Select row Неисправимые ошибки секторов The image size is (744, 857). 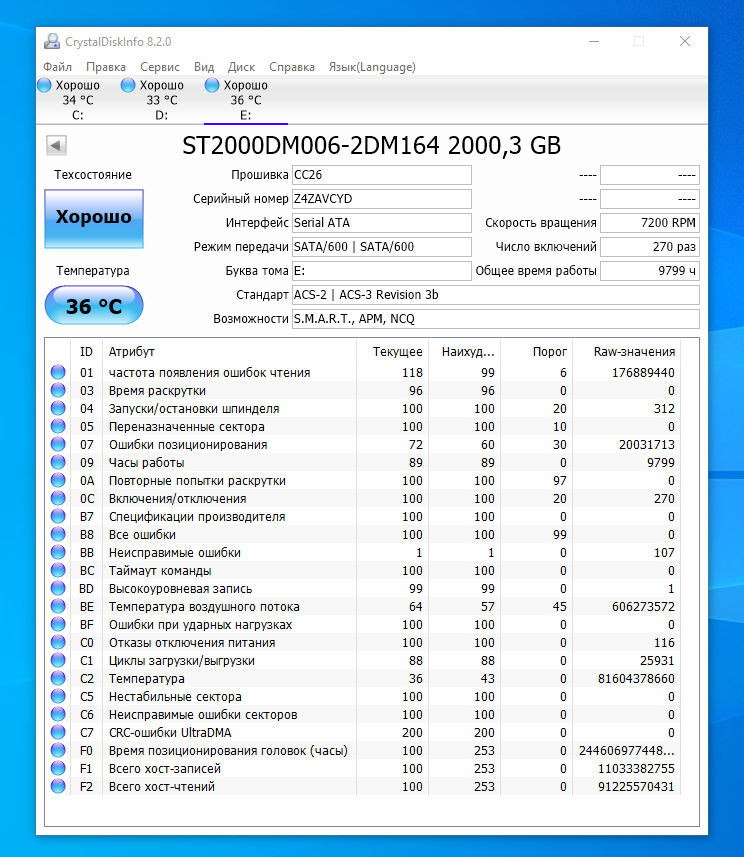click(x=364, y=714)
